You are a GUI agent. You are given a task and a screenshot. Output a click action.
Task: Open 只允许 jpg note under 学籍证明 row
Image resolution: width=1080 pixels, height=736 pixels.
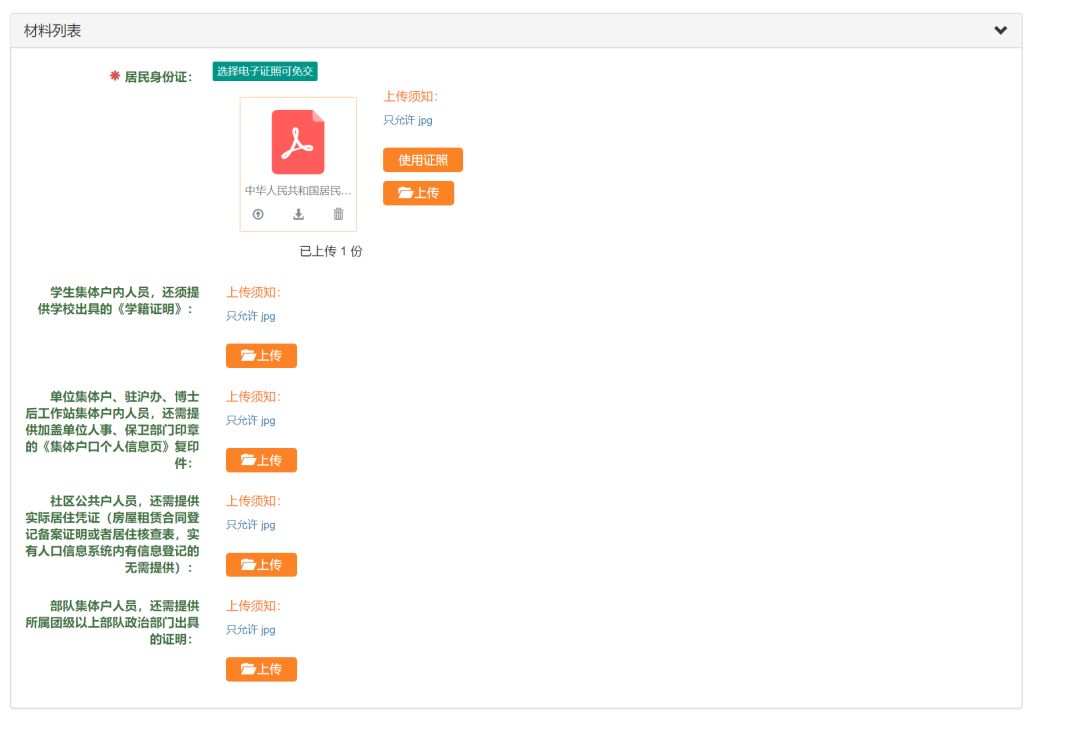pyautogui.click(x=250, y=316)
